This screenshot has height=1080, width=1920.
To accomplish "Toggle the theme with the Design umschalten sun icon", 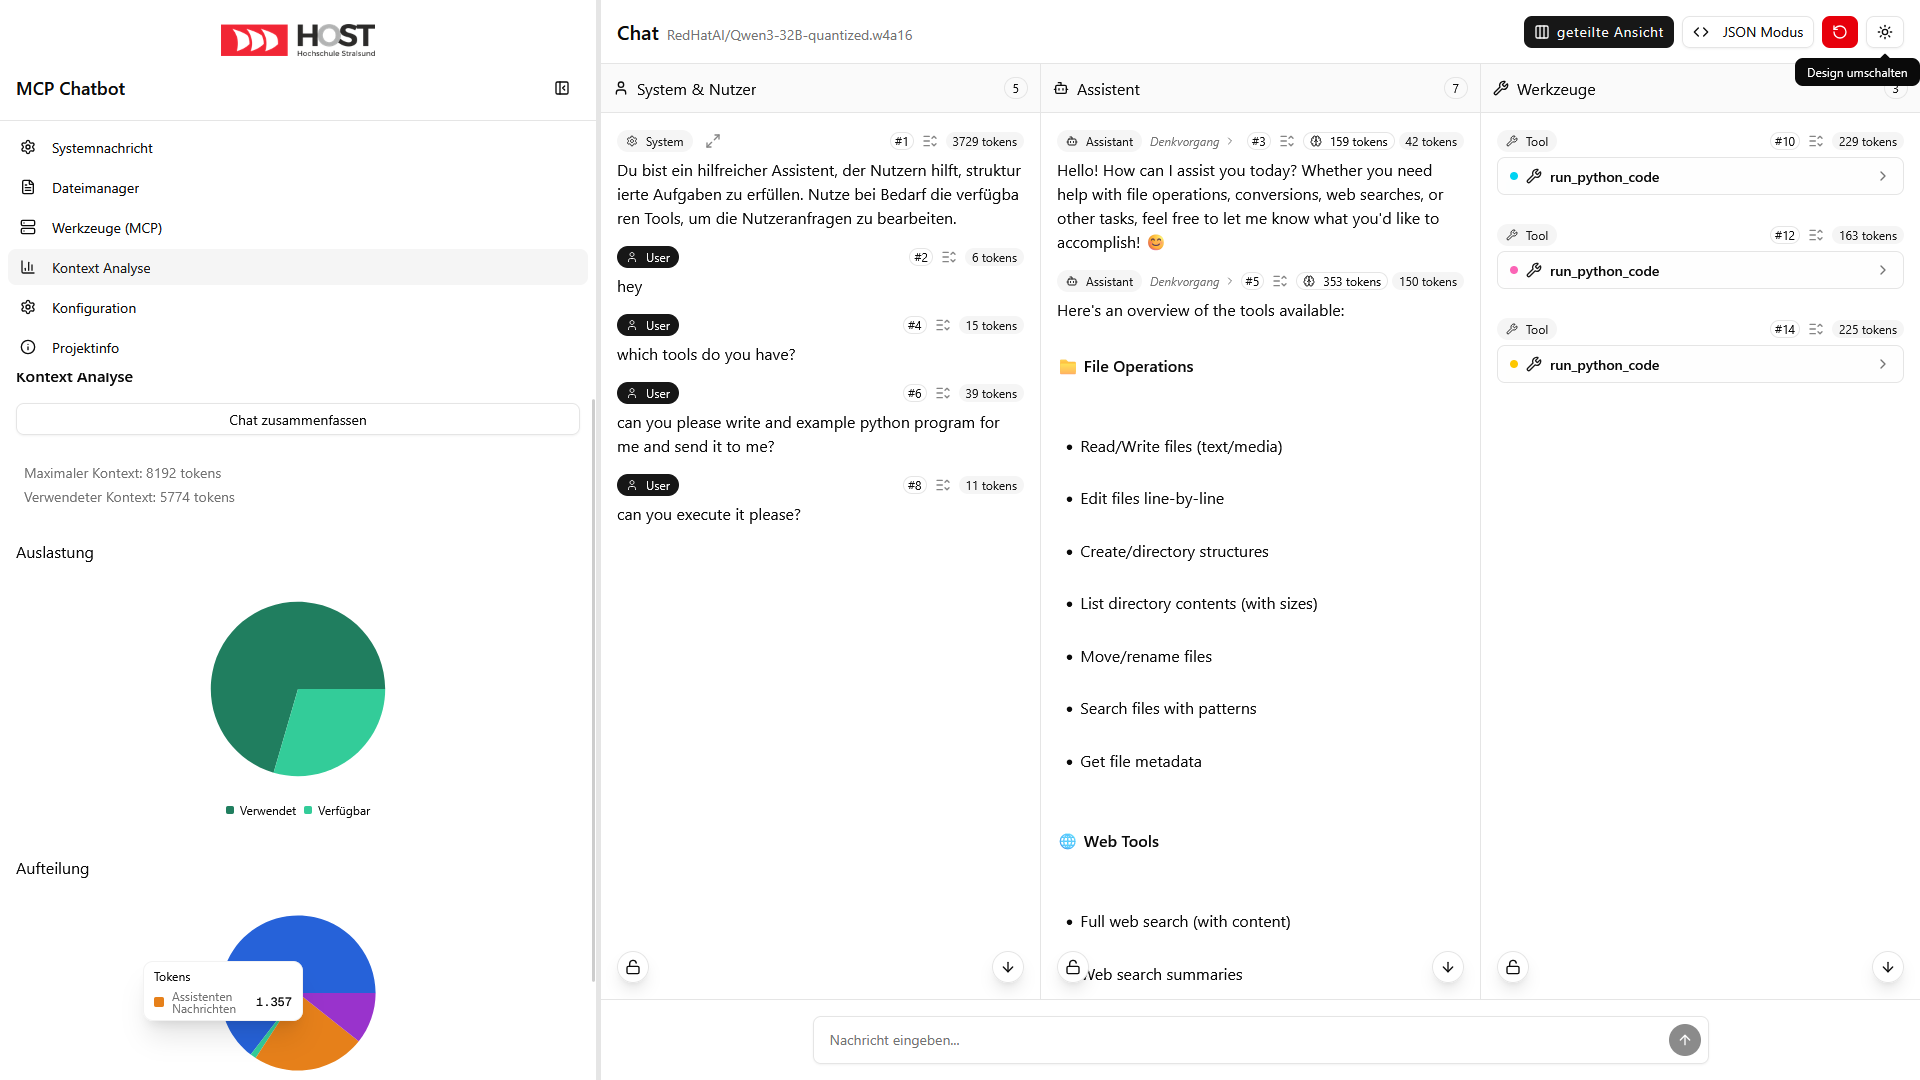I will coord(1886,31).
